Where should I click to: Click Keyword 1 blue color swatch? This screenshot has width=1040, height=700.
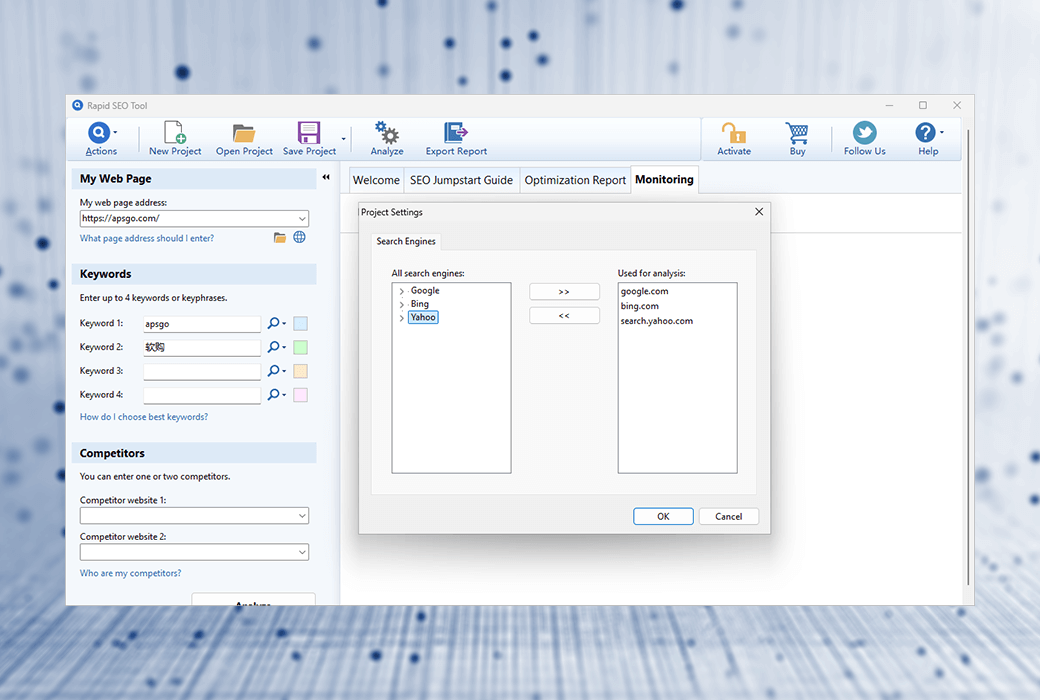[300, 323]
